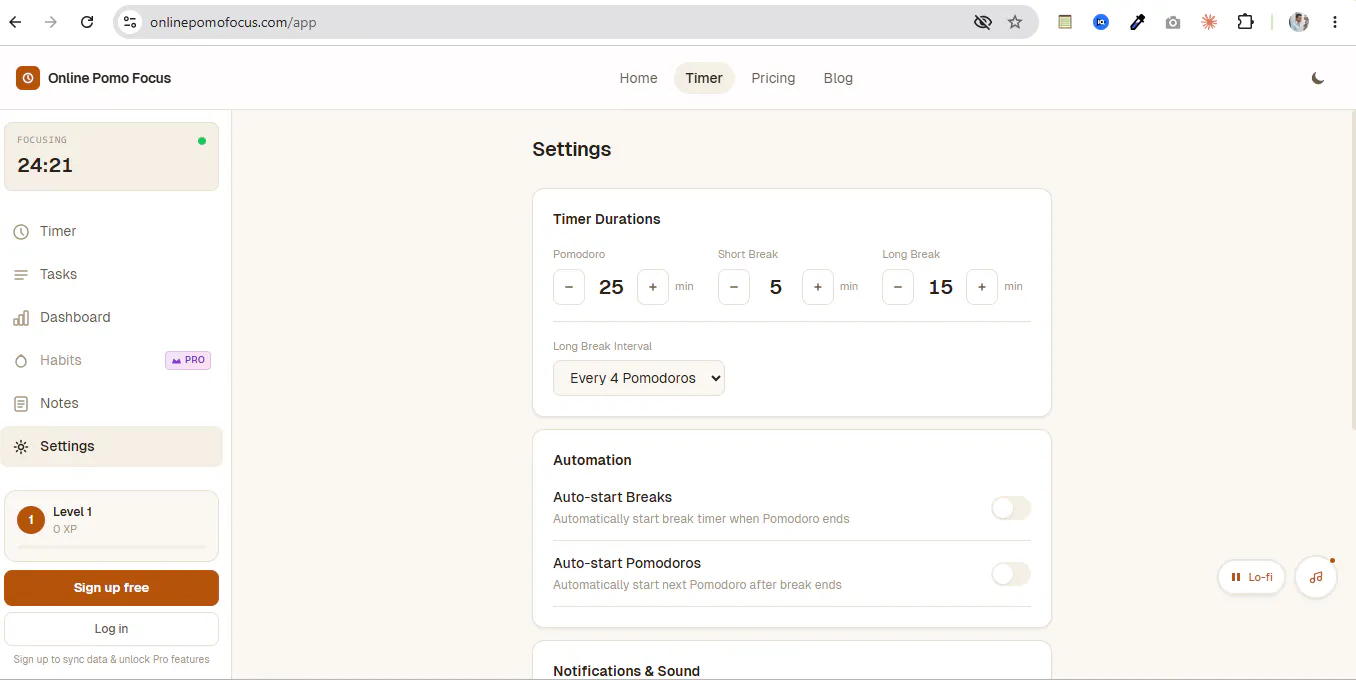The width and height of the screenshot is (1356, 680).
Task: Open Notes in the sidebar
Action: click(112, 403)
